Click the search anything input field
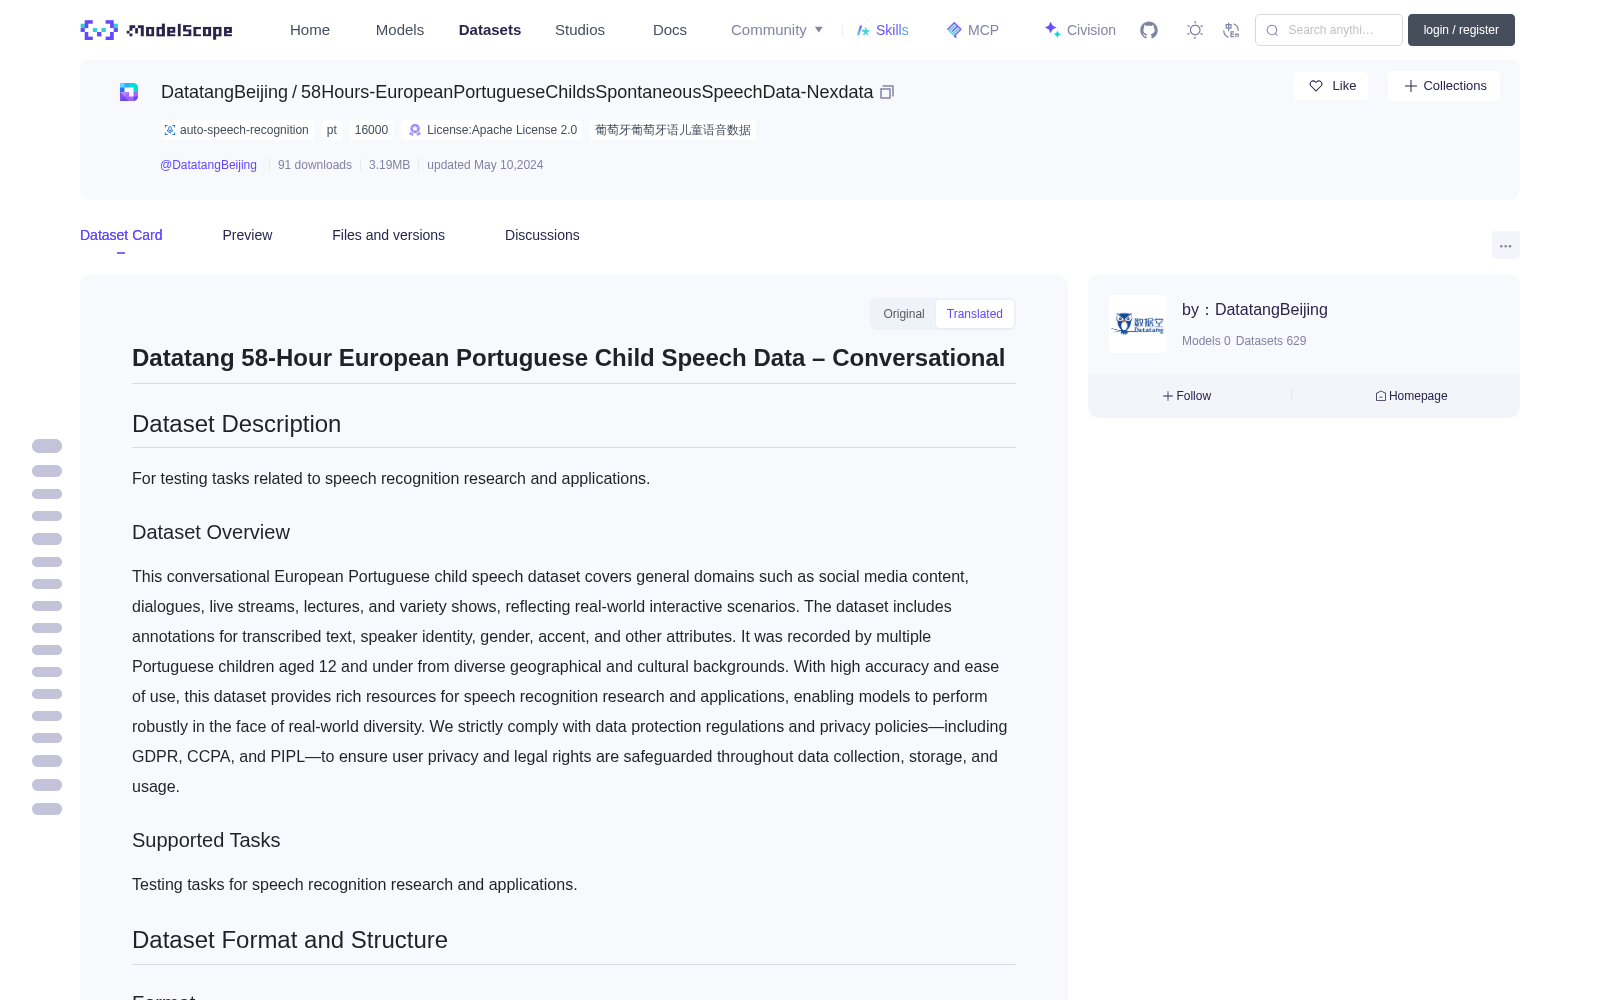 [x=1329, y=30]
